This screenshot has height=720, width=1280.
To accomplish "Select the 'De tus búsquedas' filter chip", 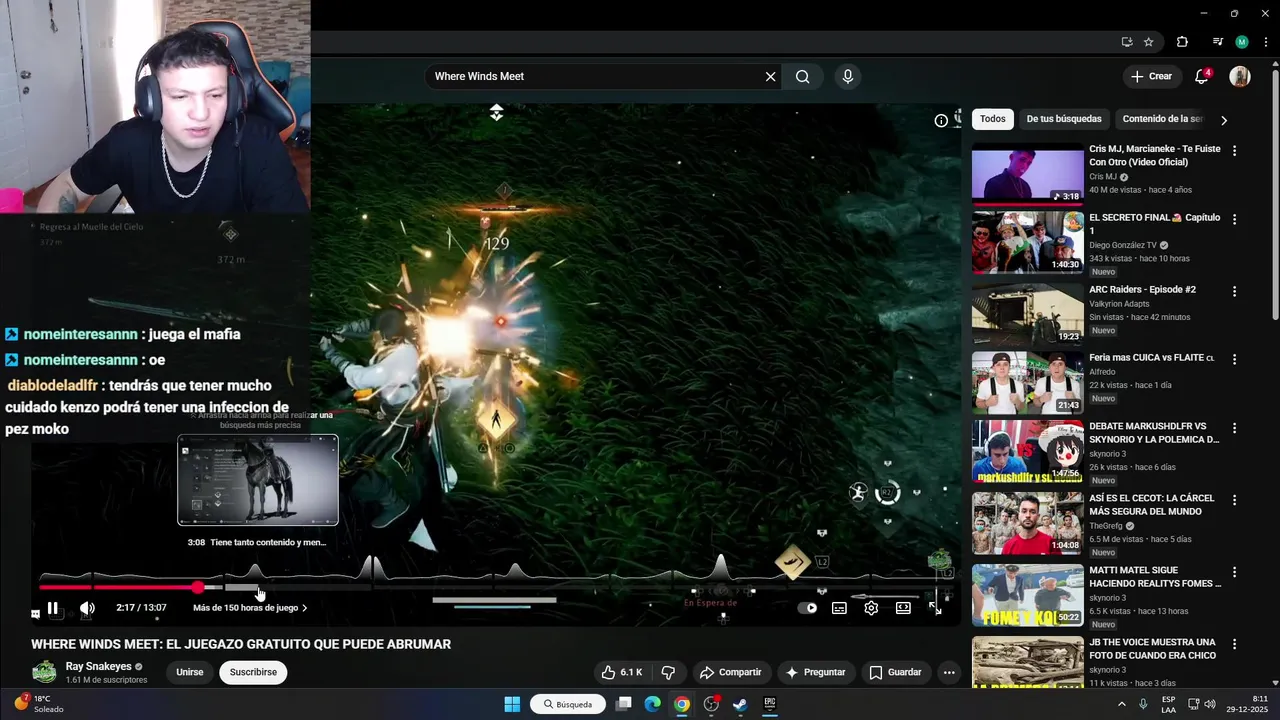I will 1064,119.
